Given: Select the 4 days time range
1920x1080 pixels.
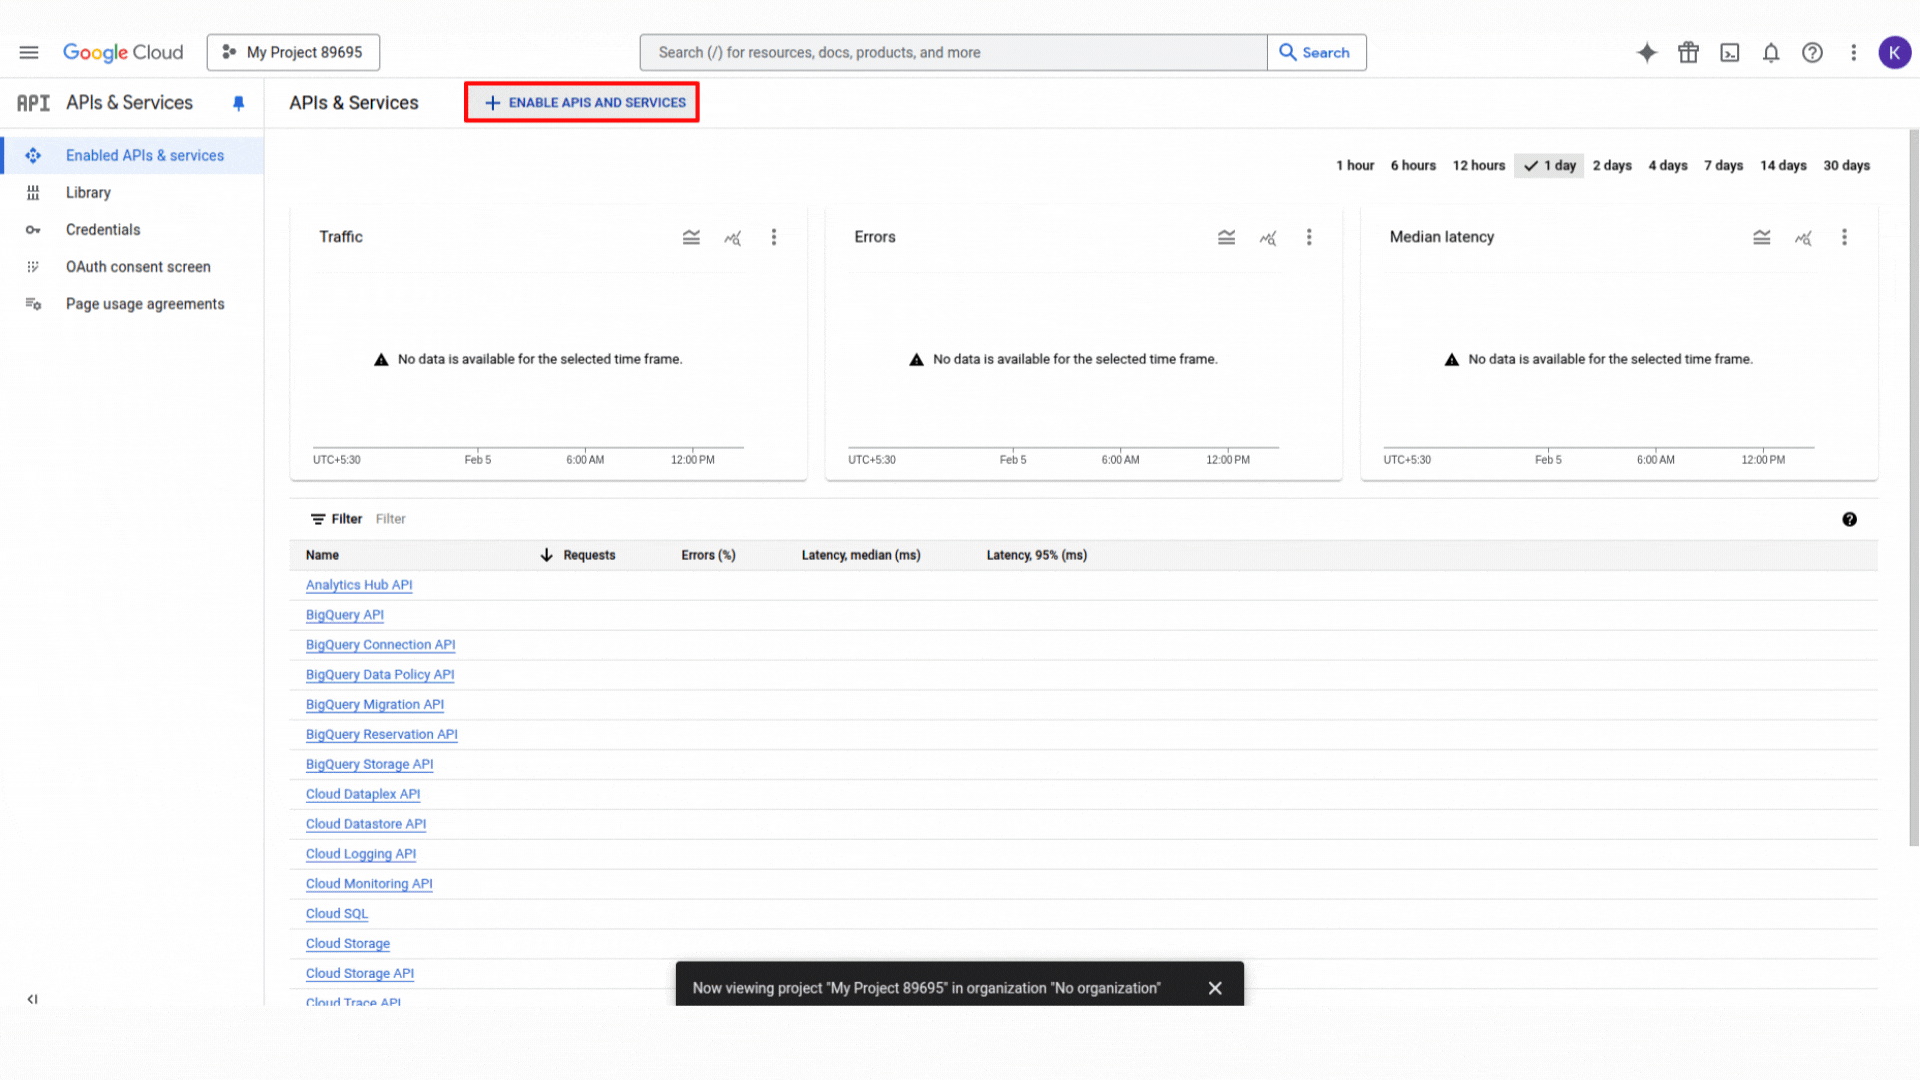Looking at the screenshot, I should [x=1668, y=166].
